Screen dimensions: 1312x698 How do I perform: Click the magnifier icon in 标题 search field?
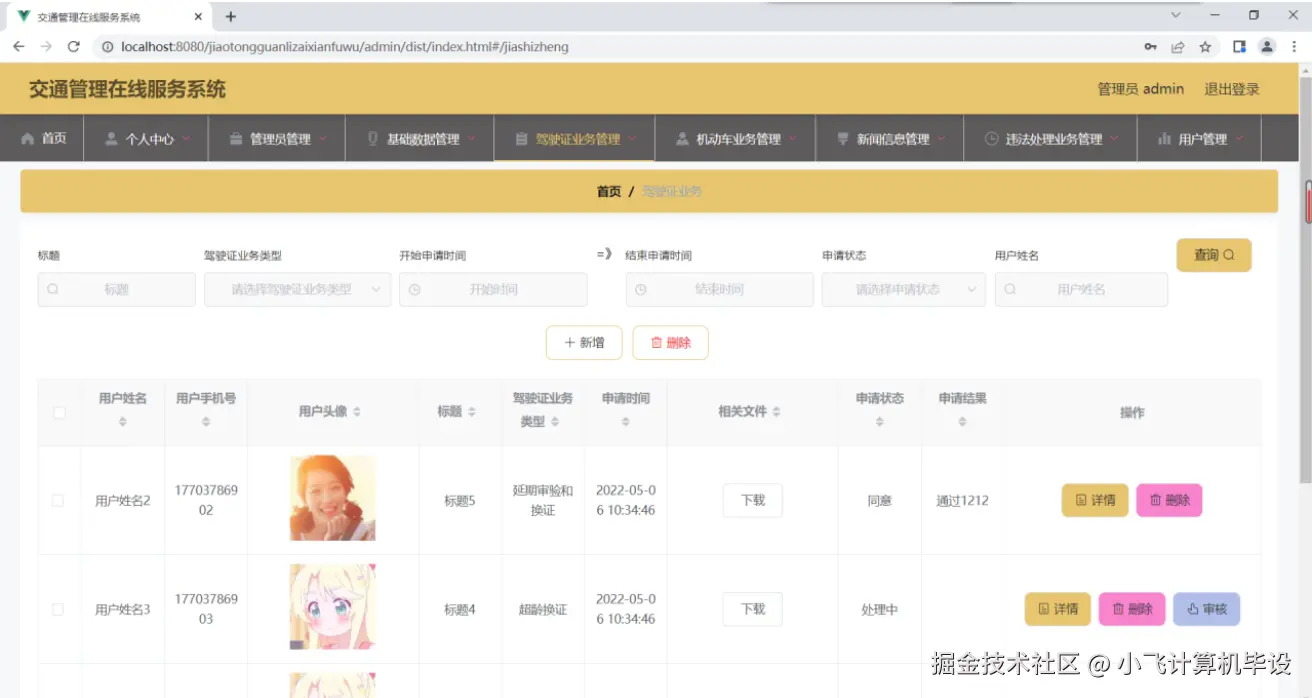pos(53,289)
